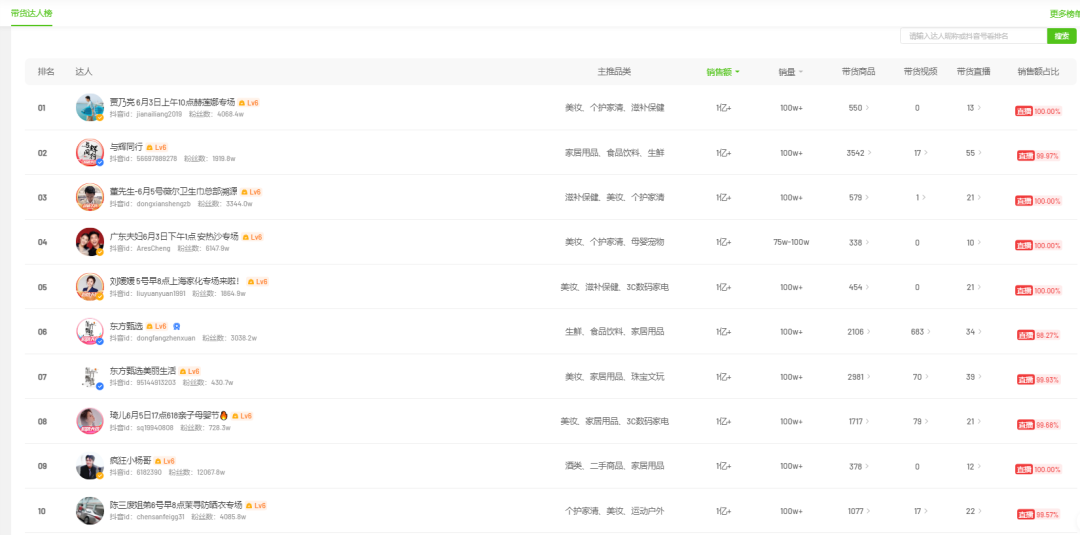Screen dimensions: 1080x535
Task: Expand 带货视频 count 683 for 东方甄选
Action: (x=919, y=332)
